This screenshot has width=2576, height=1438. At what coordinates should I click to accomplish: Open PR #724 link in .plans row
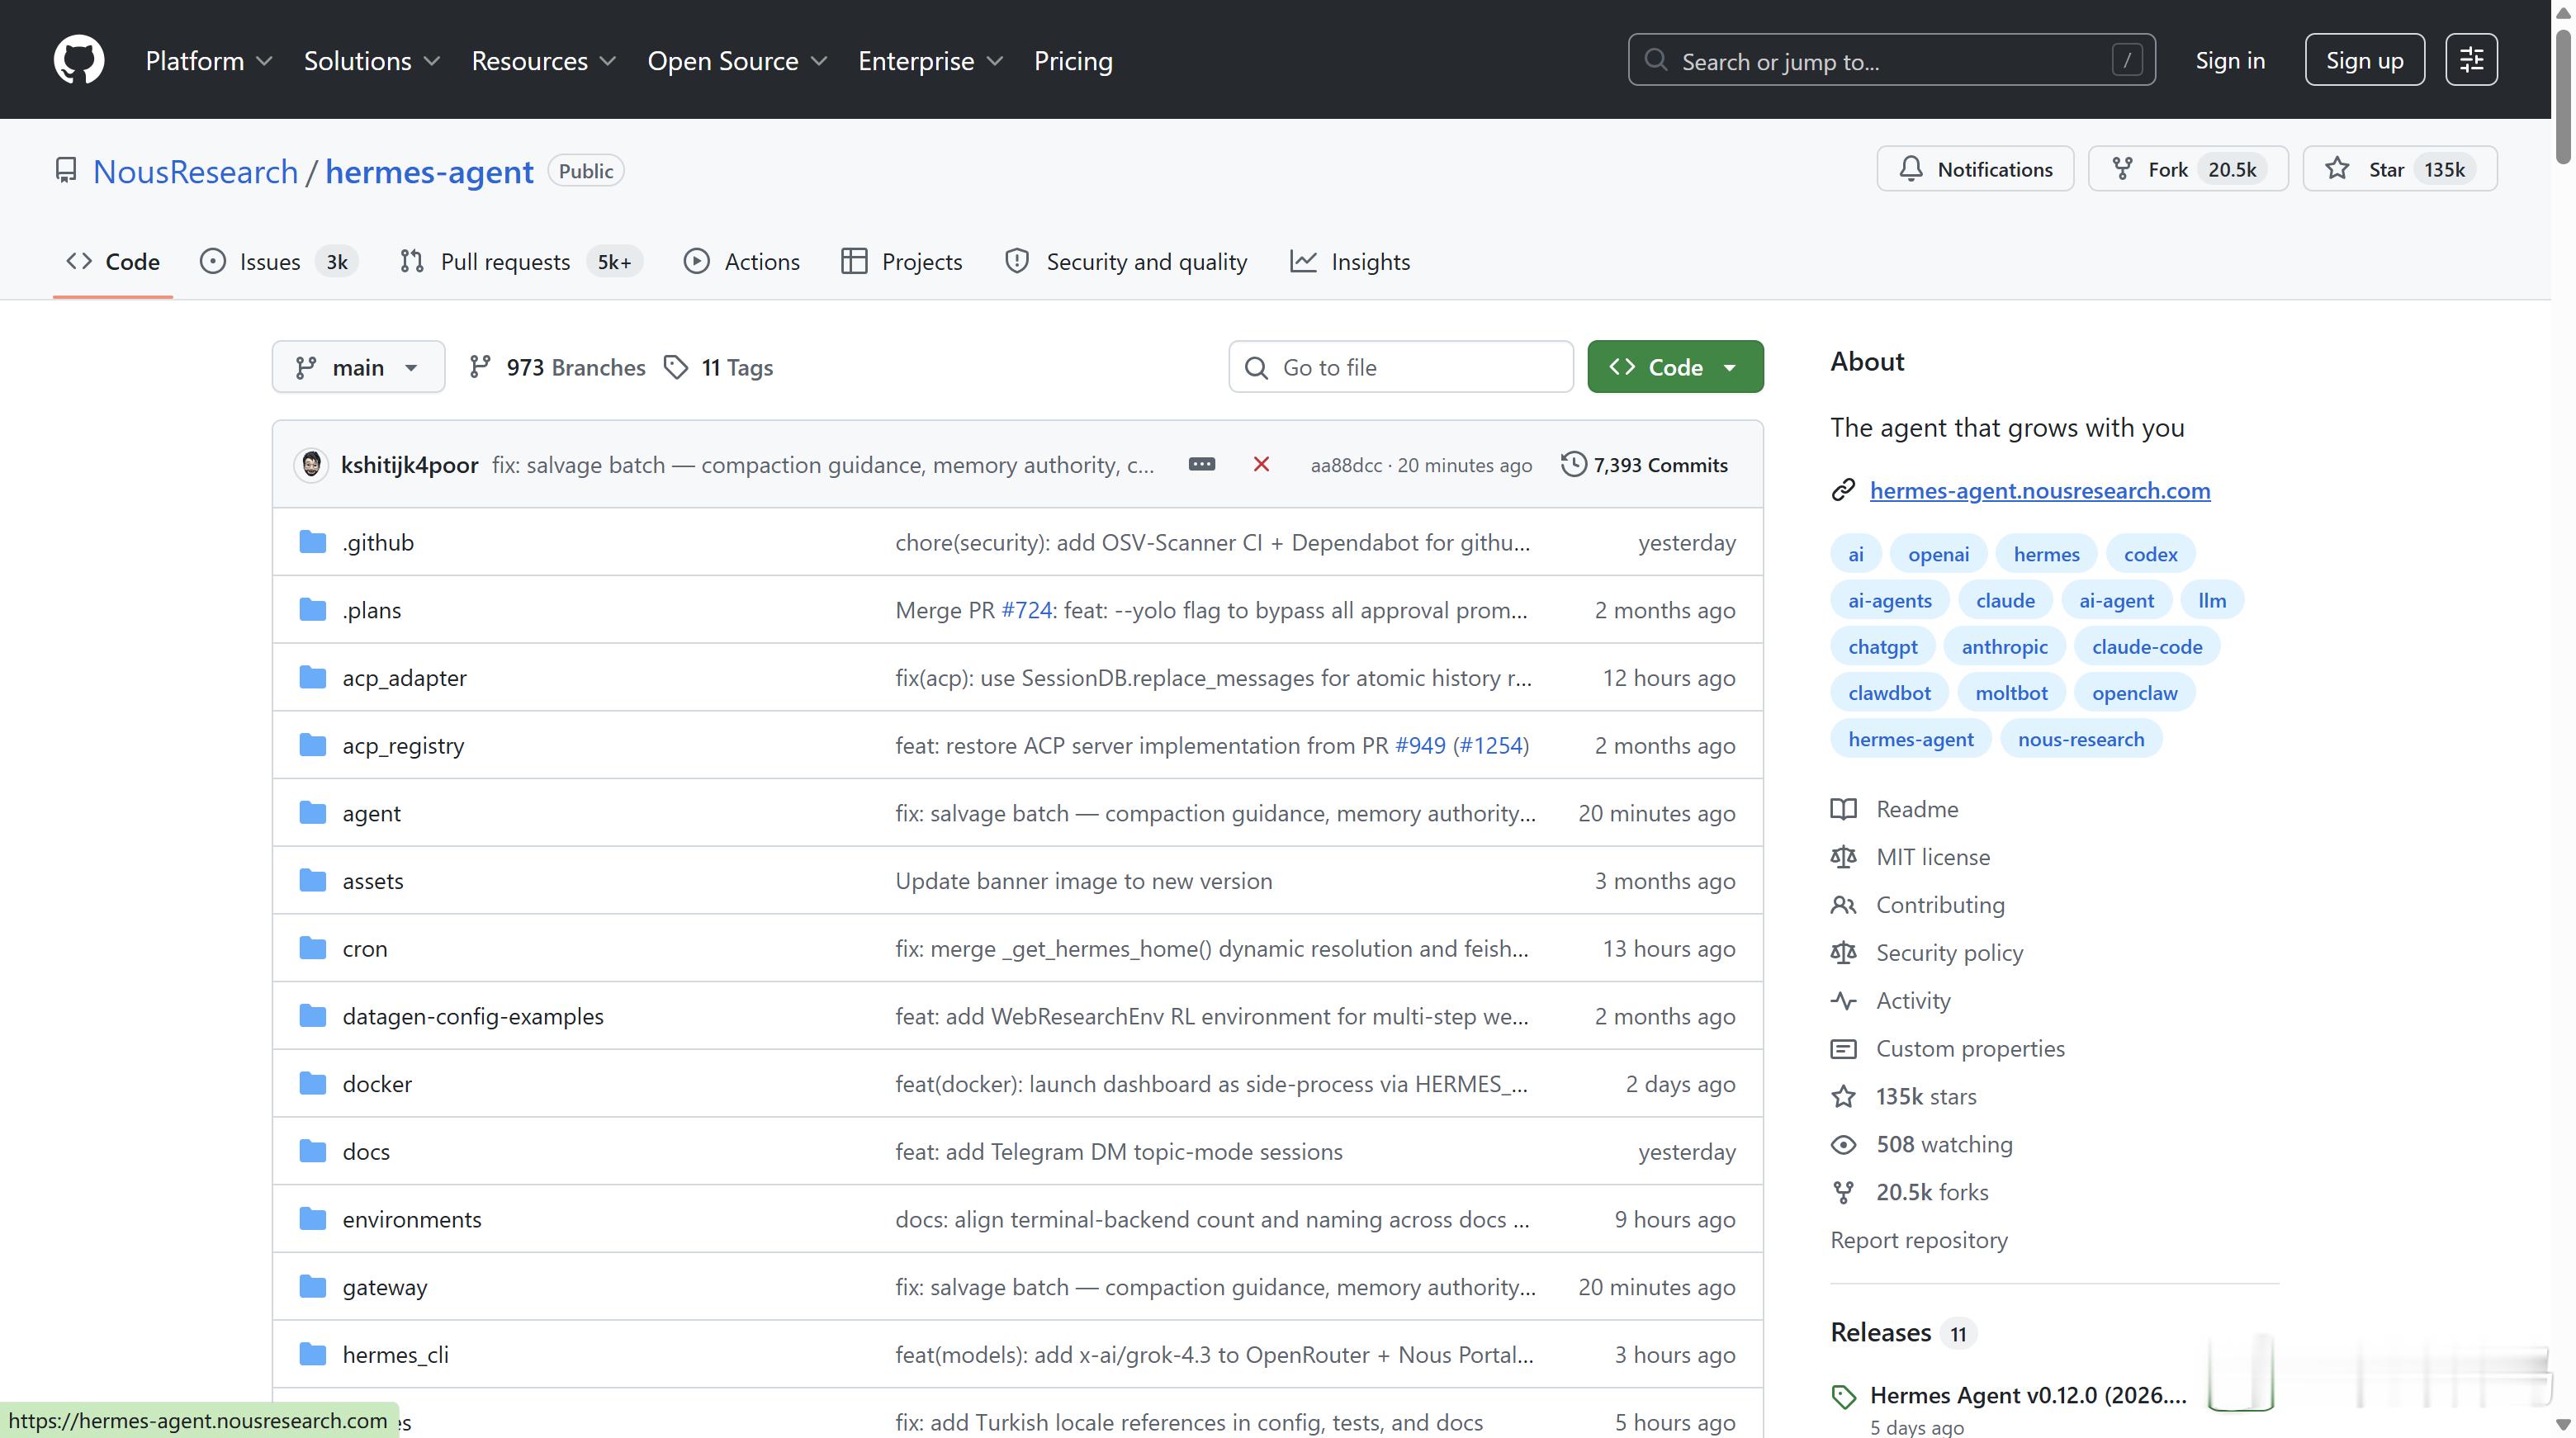pos(1026,610)
